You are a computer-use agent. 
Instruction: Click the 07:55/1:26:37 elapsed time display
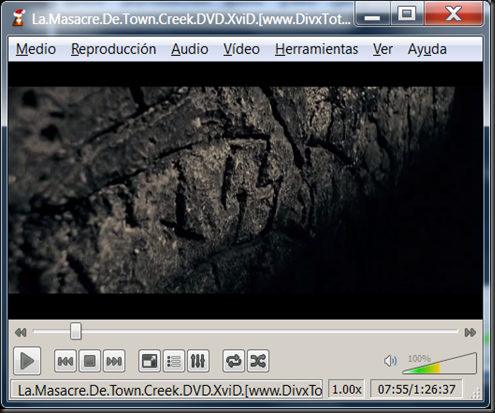coord(416,389)
